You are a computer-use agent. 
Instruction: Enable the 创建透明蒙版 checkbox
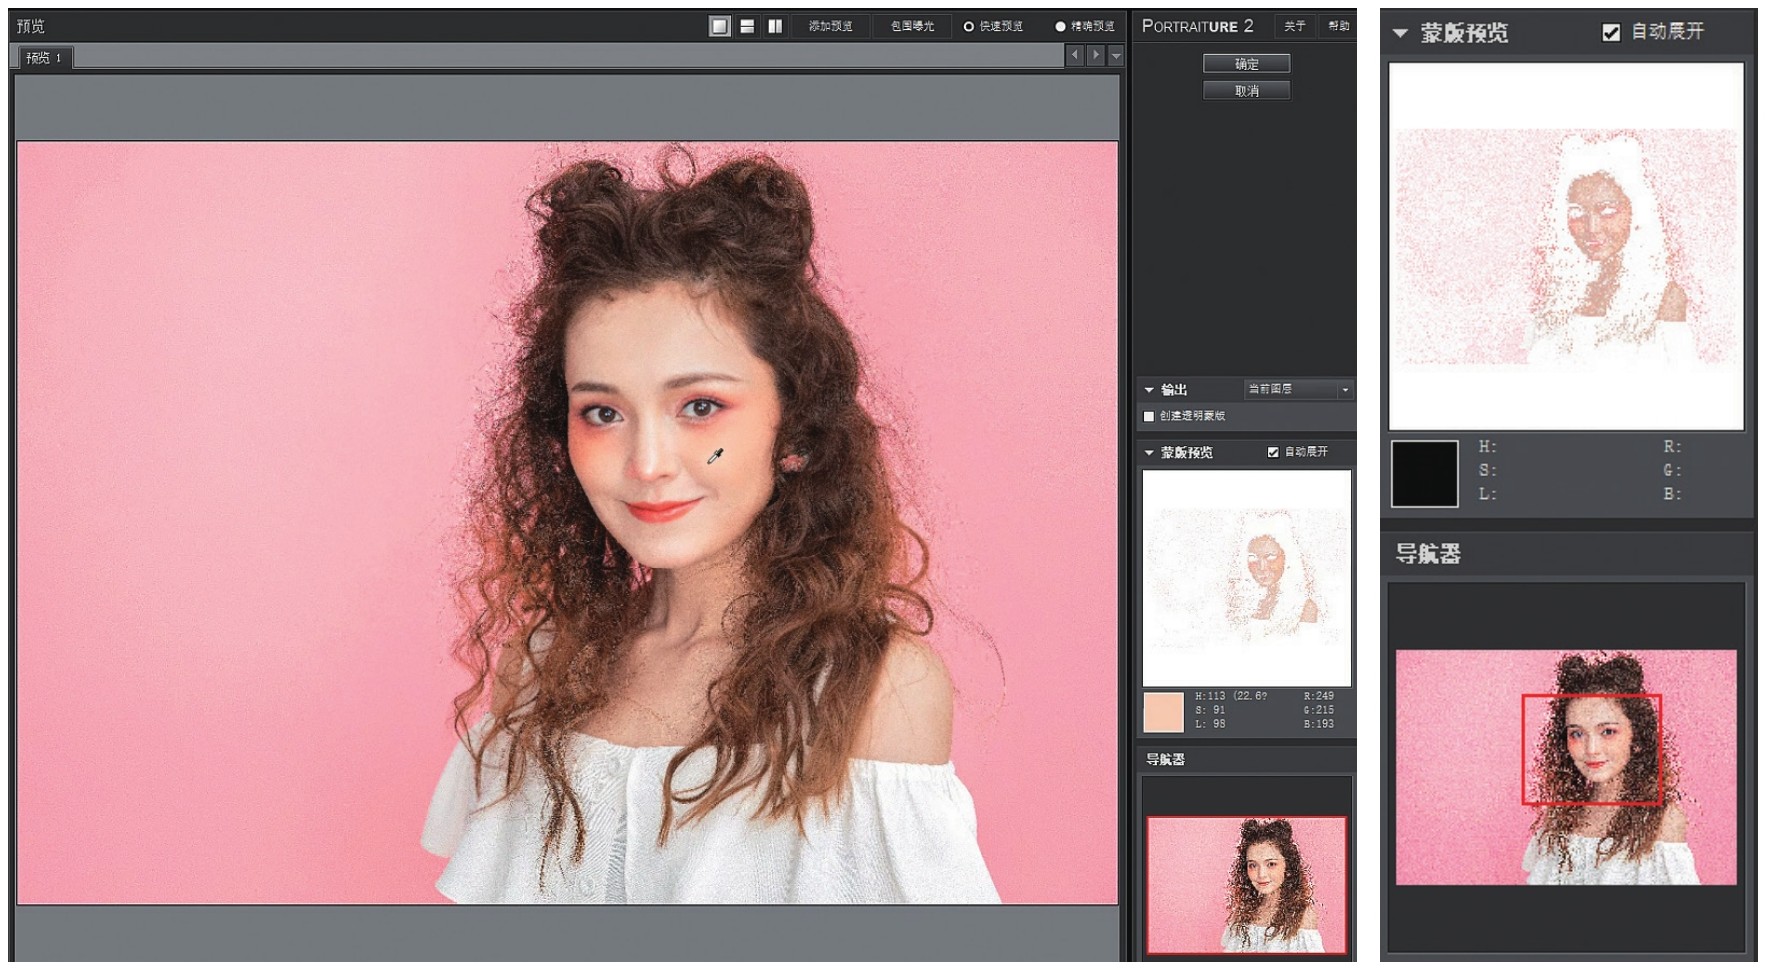[1149, 416]
